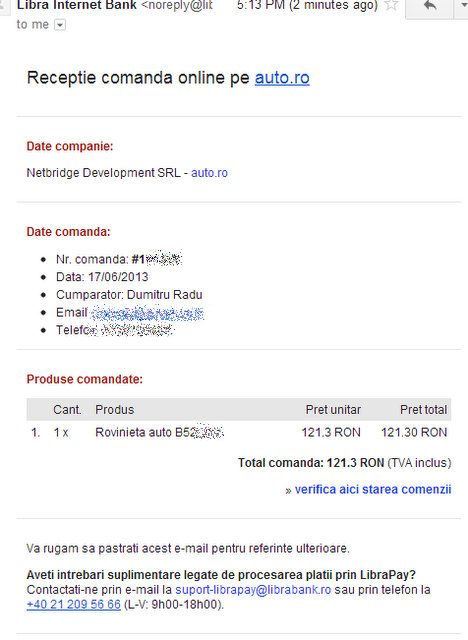Image resolution: width=468 pixels, height=640 pixels.
Task: Open auto.ro link in the email heading
Action: pyautogui.click(x=282, y=78)
